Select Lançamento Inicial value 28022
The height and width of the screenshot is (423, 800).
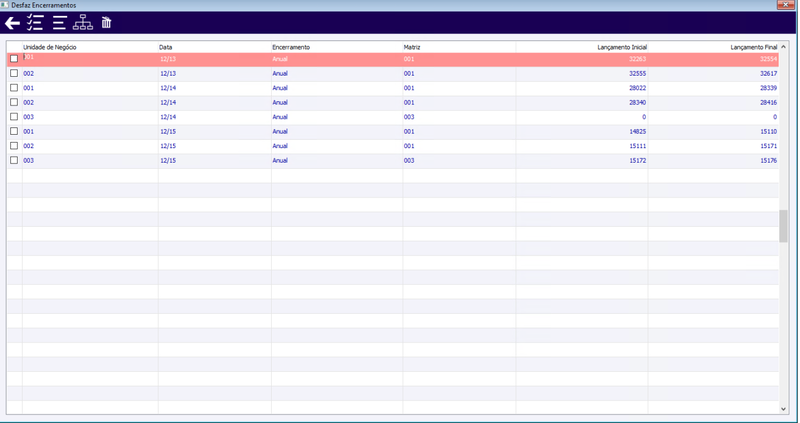coord(637,88)
